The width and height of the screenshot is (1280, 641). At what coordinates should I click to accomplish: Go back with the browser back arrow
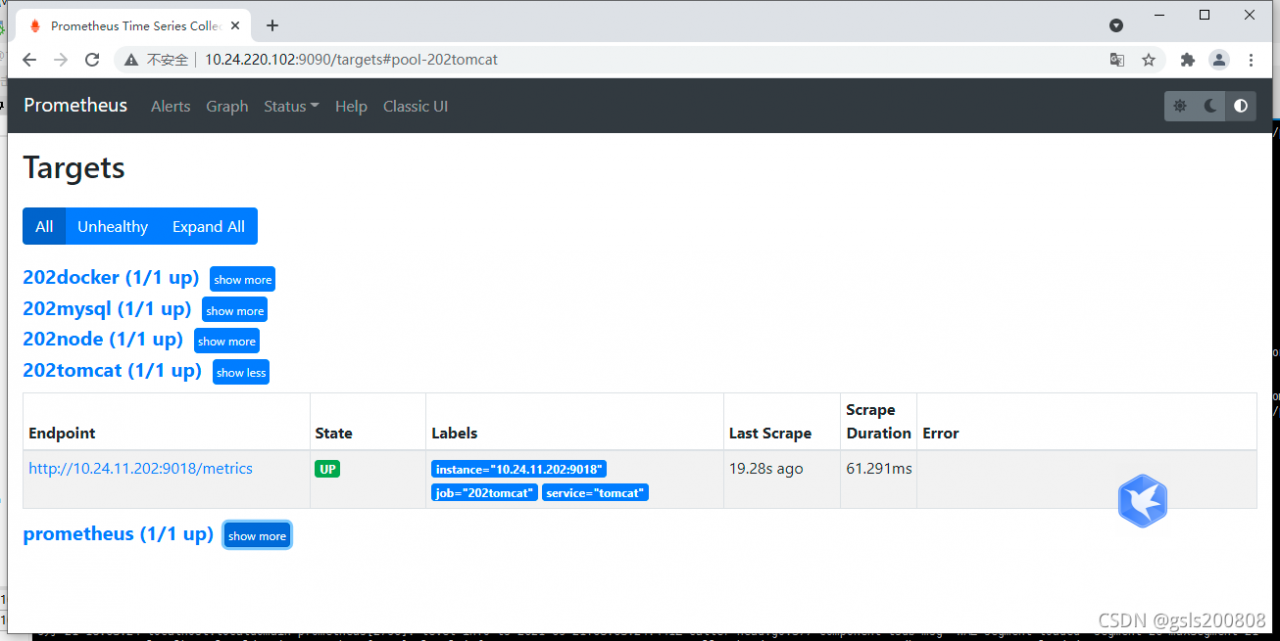pos(29,60)
